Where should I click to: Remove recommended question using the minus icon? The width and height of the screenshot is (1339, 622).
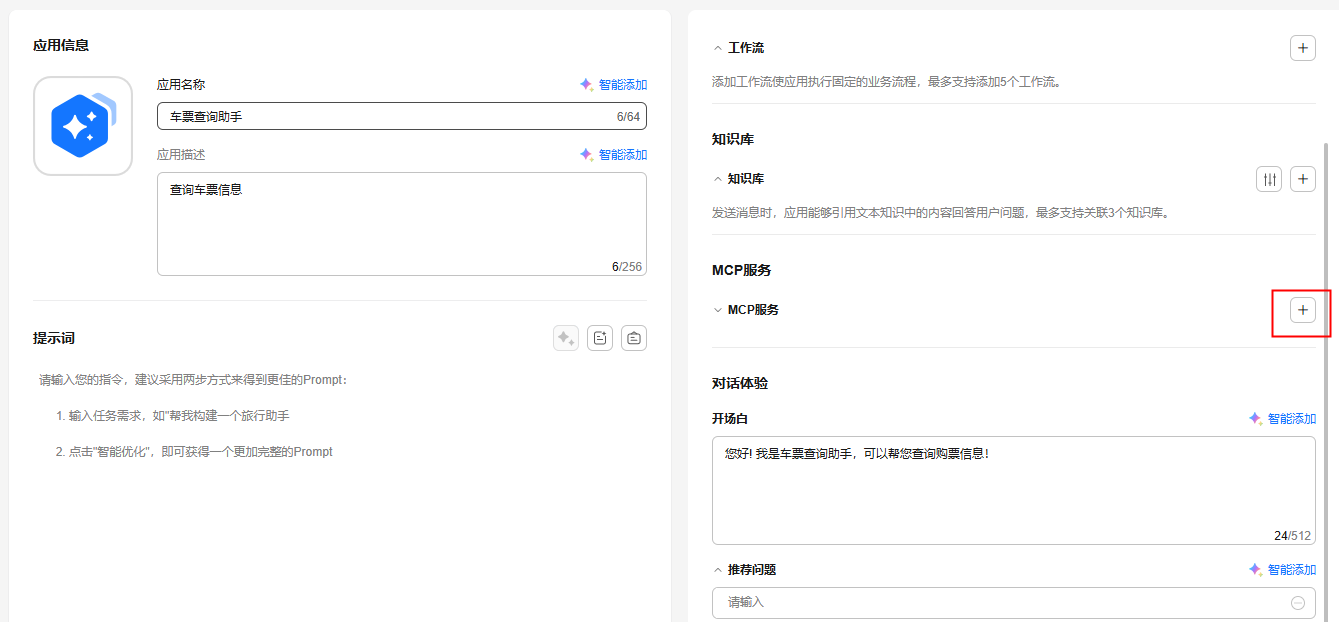1298,603
